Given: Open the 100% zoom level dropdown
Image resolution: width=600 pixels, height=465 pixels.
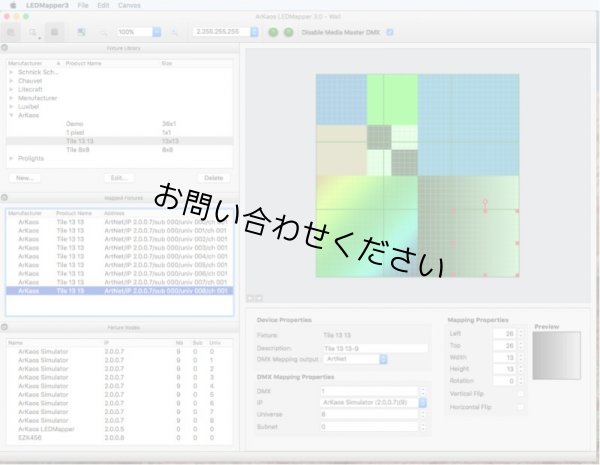Looking at the screenshot, I should [155, 32].
